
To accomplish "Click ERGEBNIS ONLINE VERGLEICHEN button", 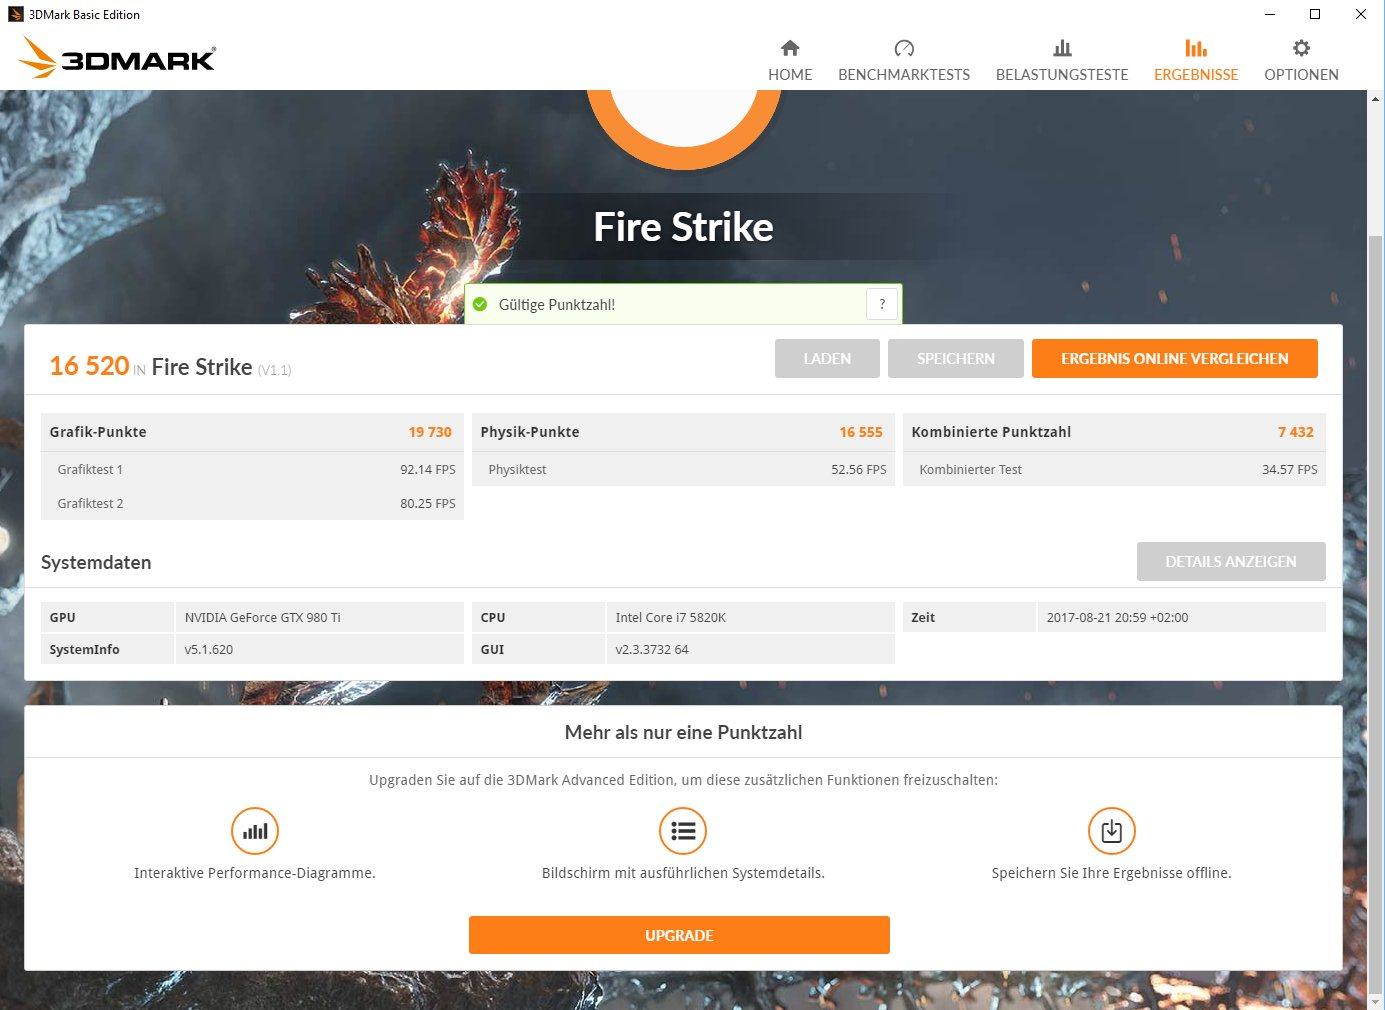I will 1175,359.
